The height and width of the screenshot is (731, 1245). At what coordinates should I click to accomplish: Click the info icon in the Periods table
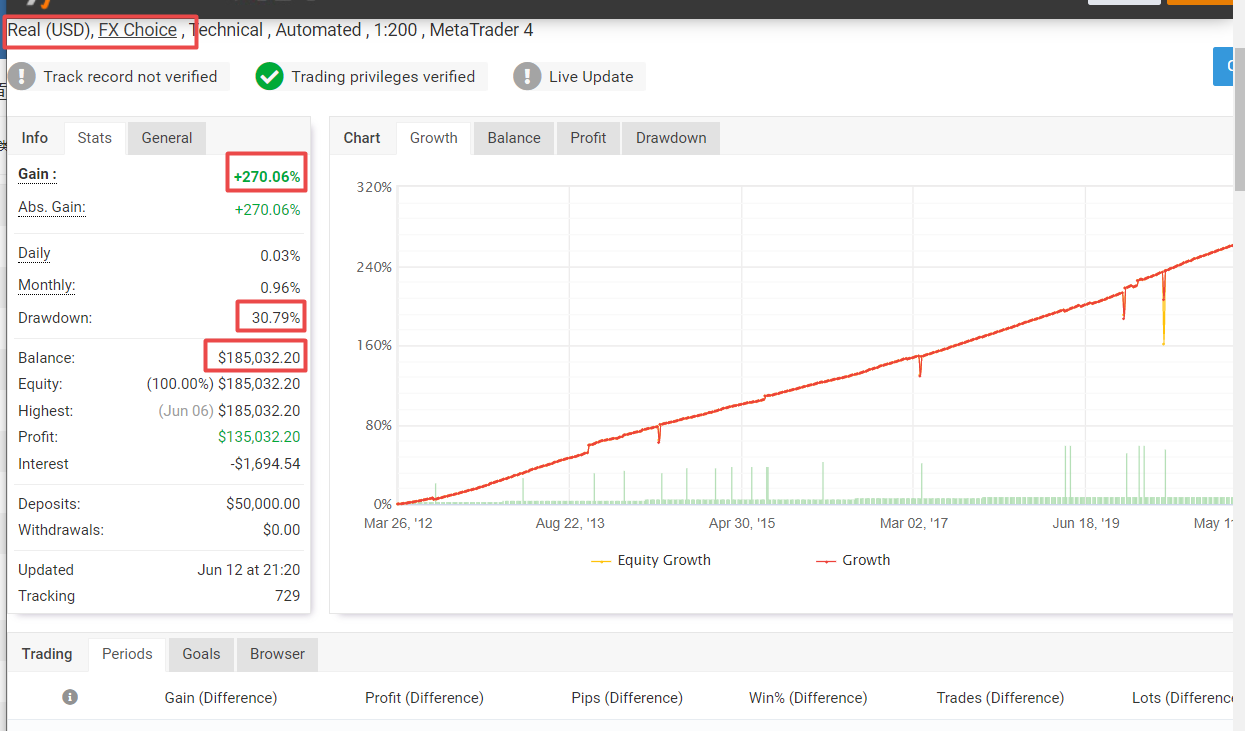70,697
